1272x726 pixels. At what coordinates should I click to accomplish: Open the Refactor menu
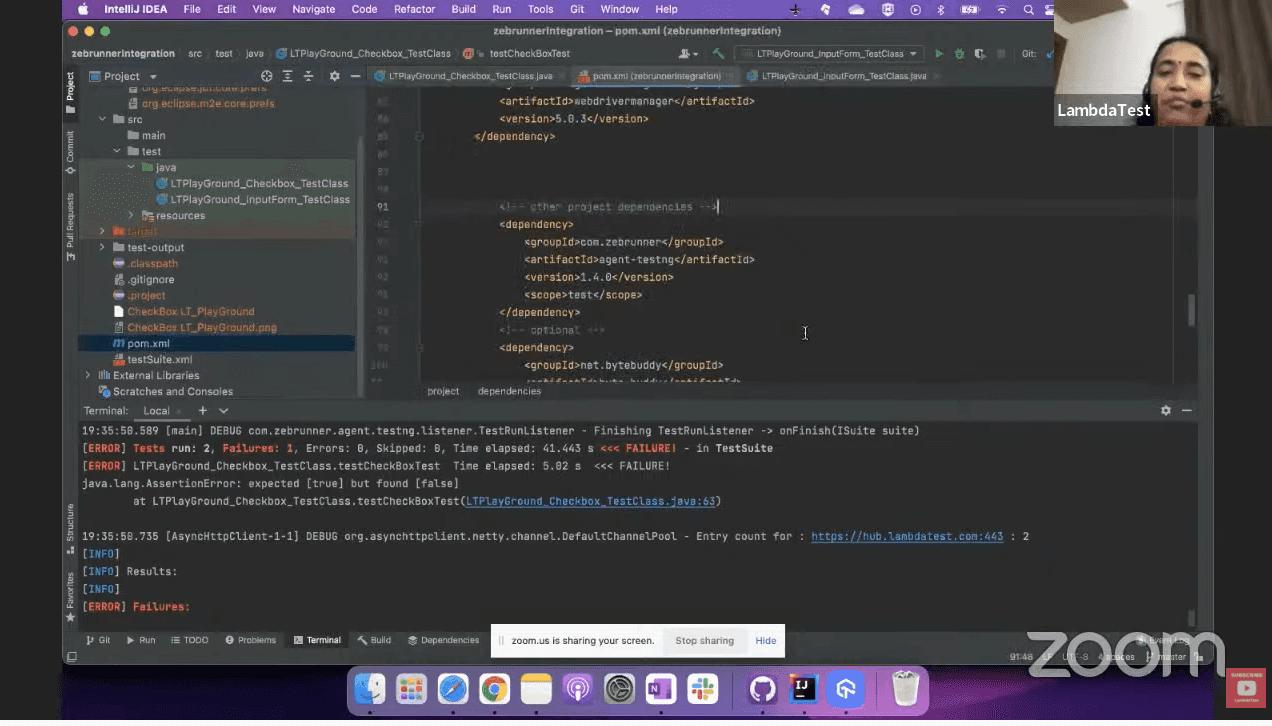click(414, 9)
